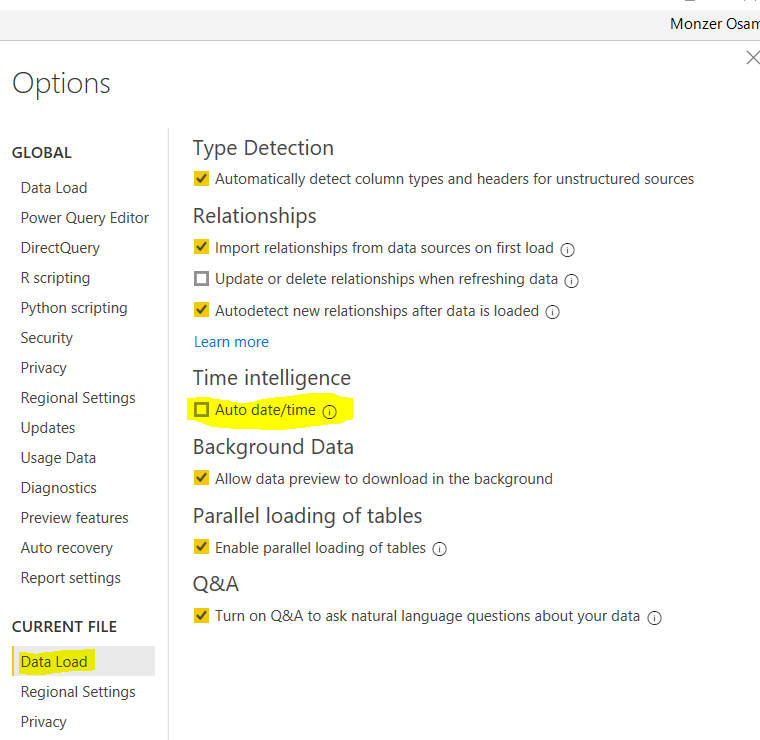Select Power Query Editor in Global settings
Viewport: 760px width, 740px height.
click(85, 218)
